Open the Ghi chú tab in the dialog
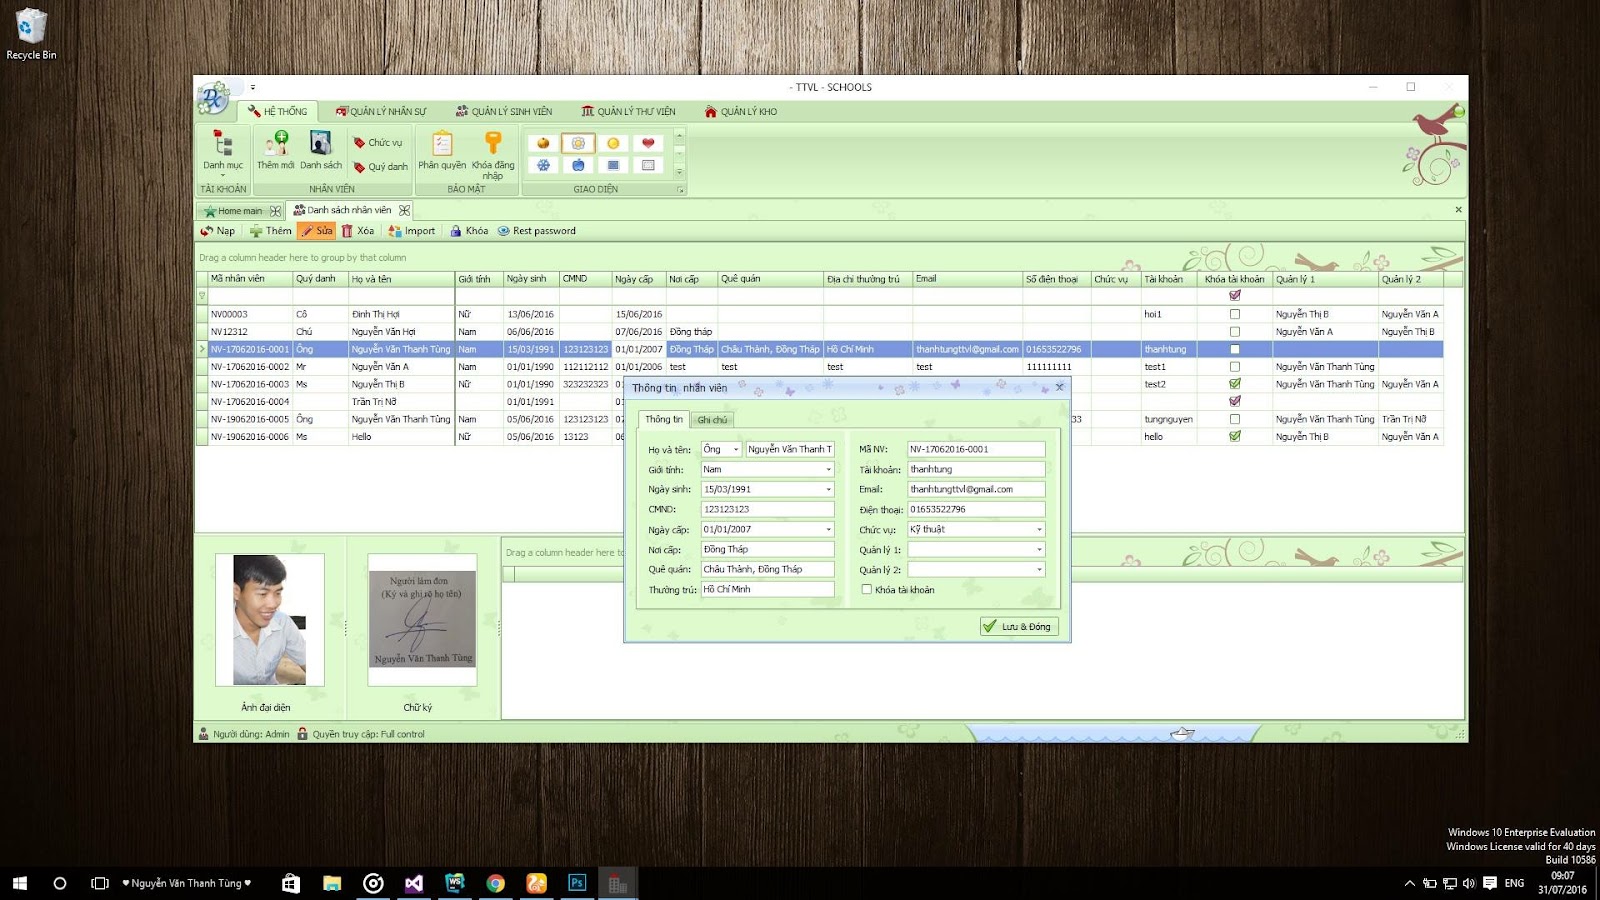Screen dimensions: 1600x900 712,420
